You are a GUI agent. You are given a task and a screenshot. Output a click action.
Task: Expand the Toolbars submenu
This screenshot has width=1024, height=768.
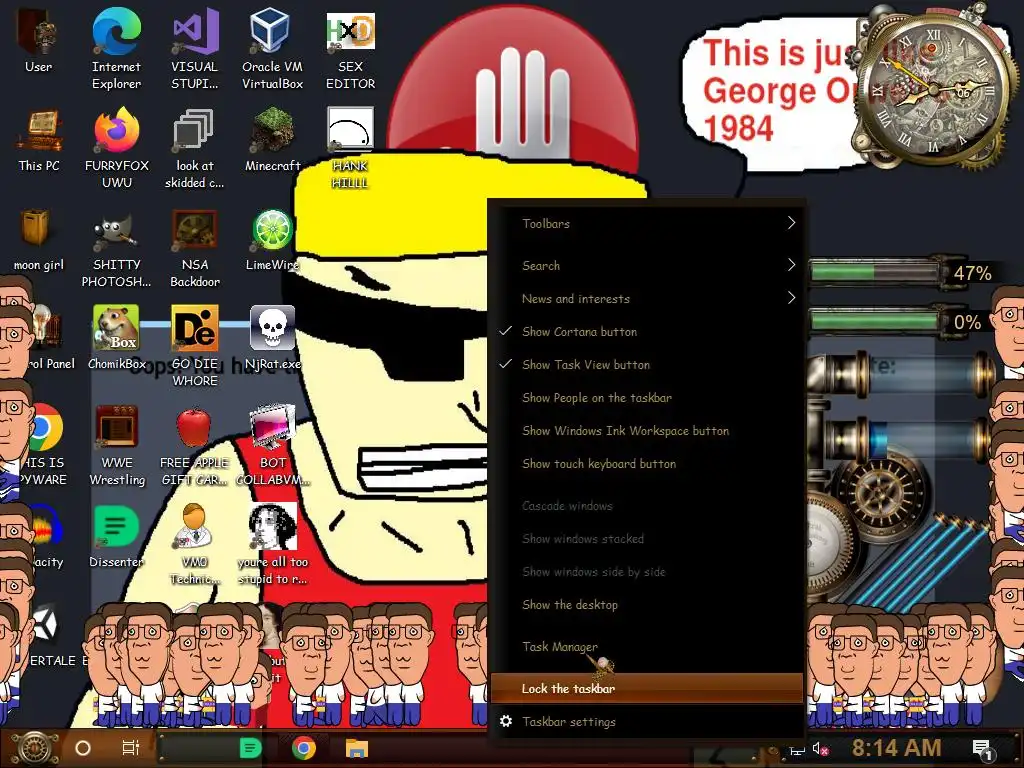point(647,223)
